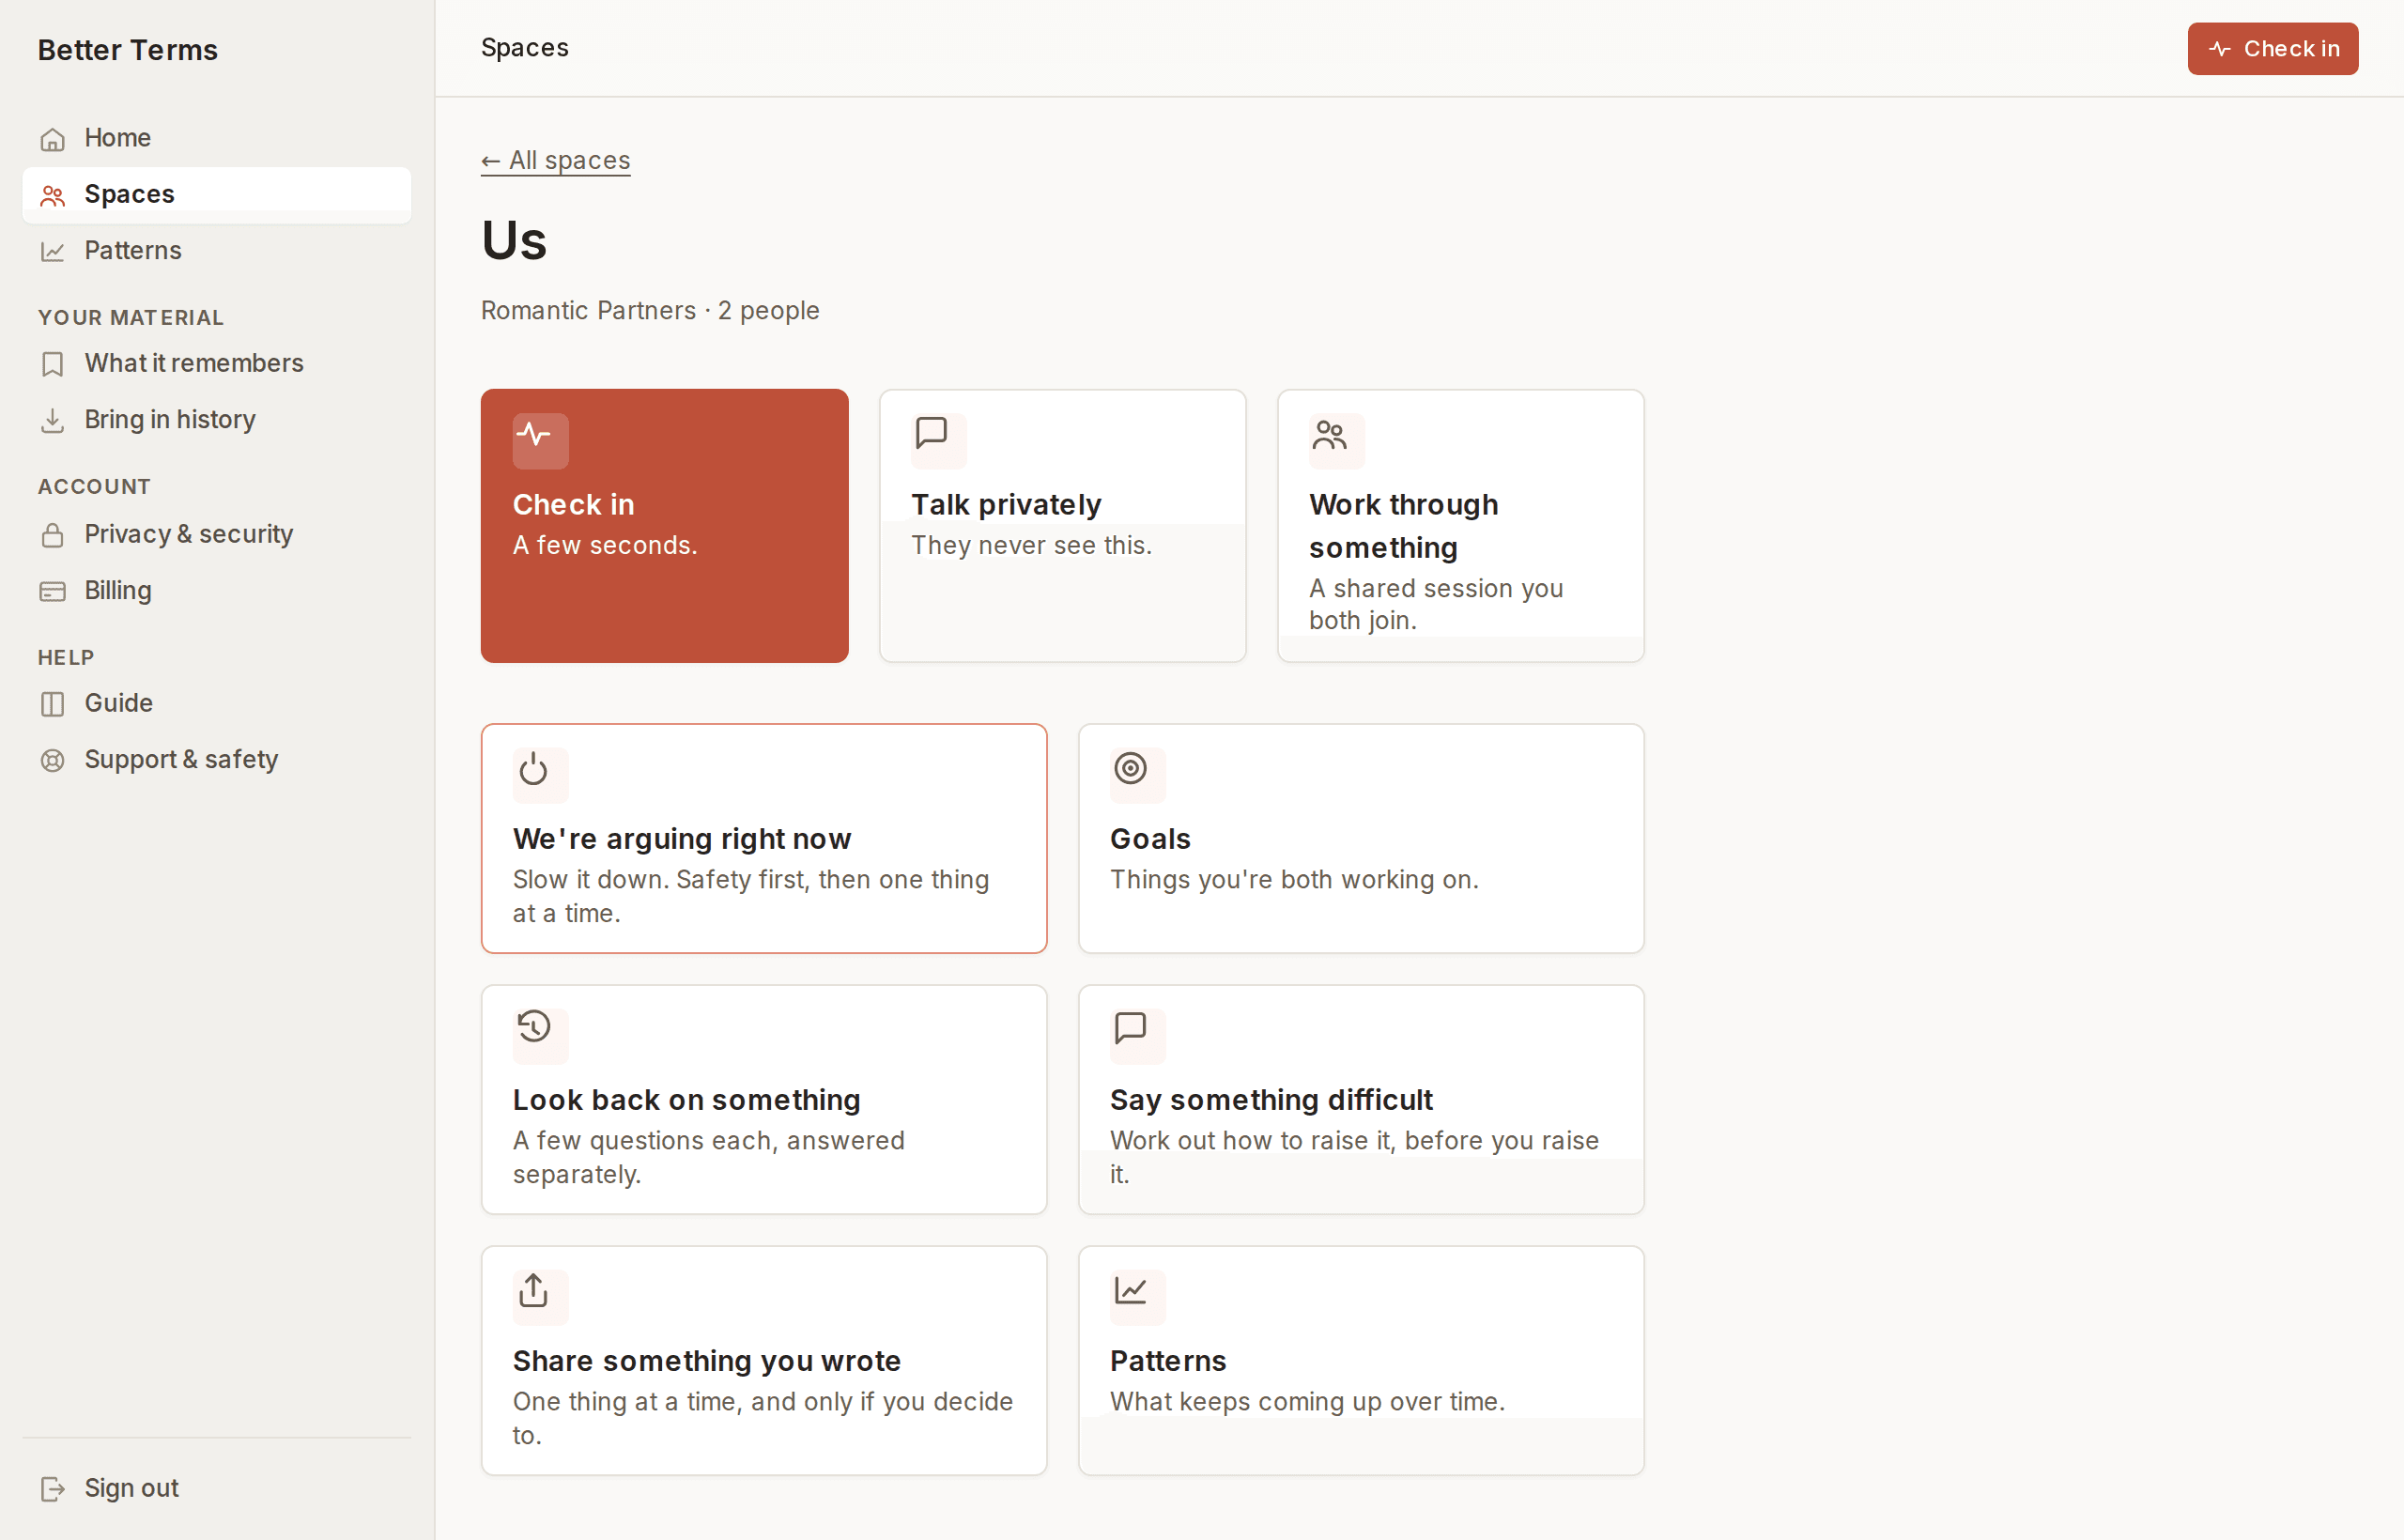Click text 'What keeps coming up over time.'
Screen dimensions: 2404x1540
click(x=1307, y=1402)
